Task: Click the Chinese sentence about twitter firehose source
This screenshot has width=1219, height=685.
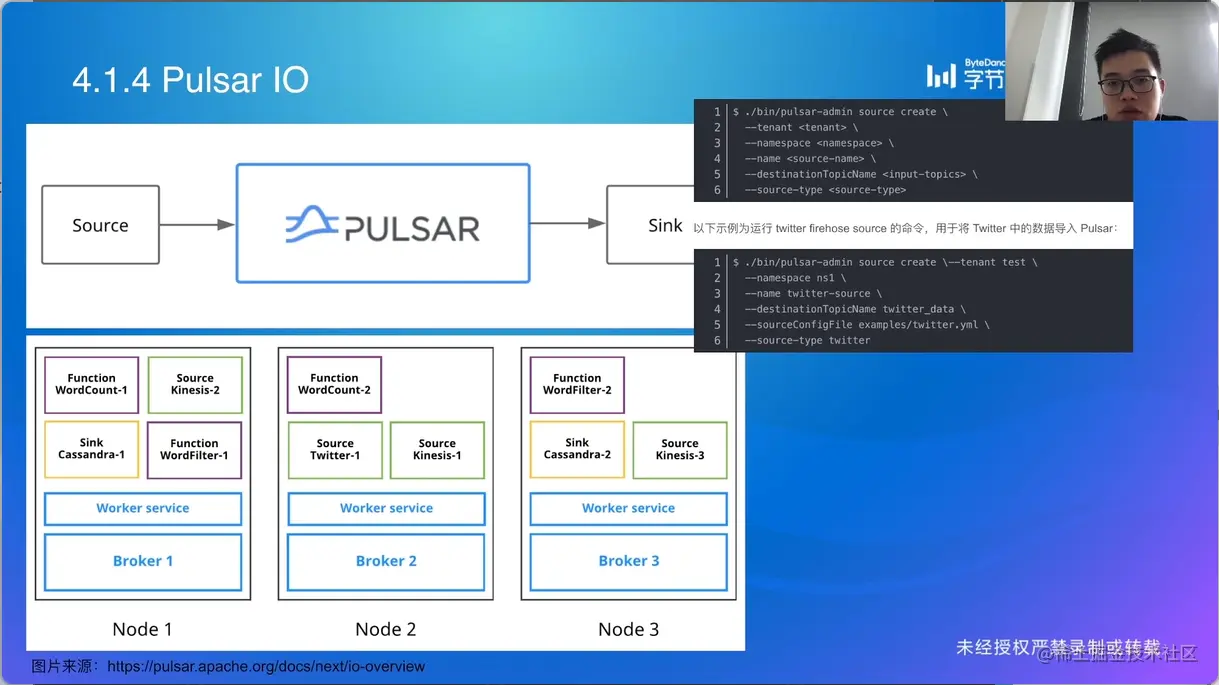Action: point(905,229)
